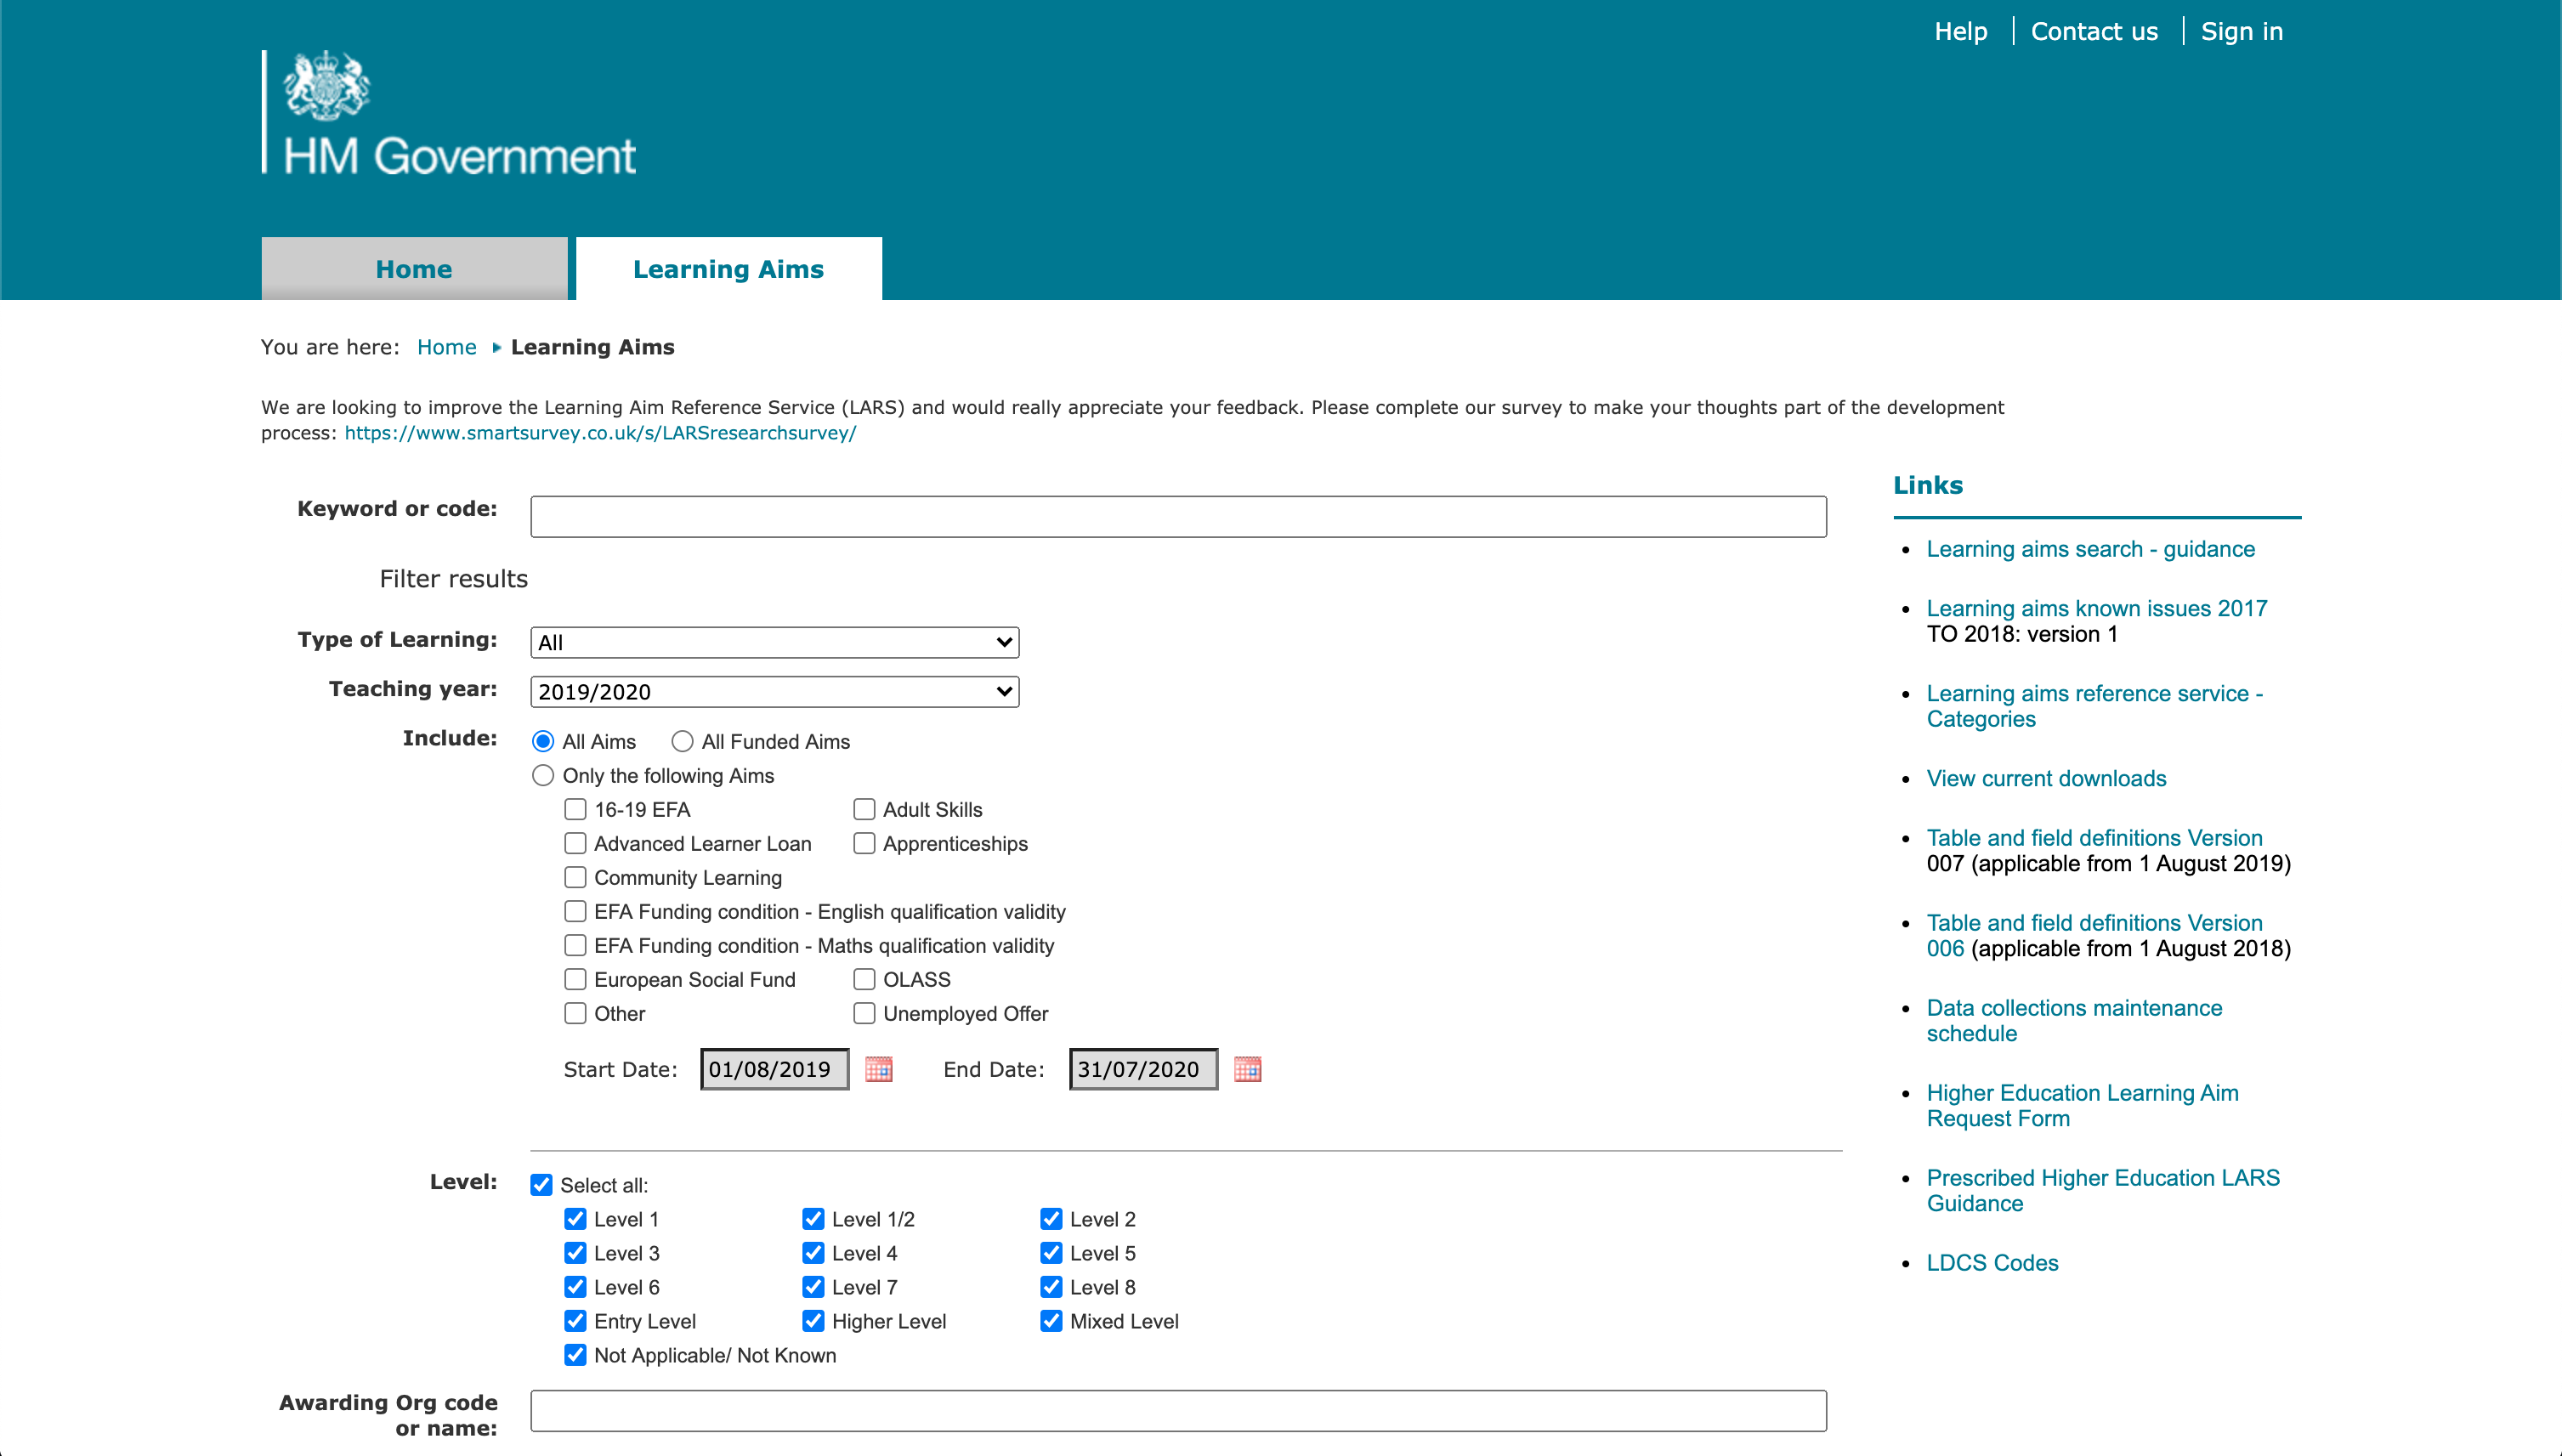Focus the Awarding Org code field
This screenshot has height=1456, width=2562.
[1177, 1410]
